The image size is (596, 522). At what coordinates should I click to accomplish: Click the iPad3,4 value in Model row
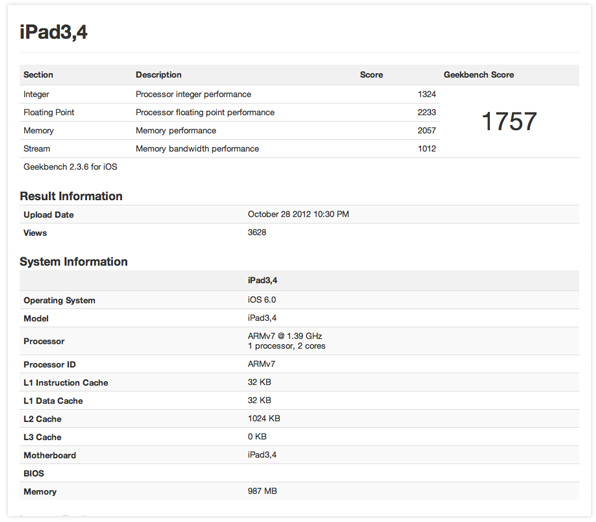click(262, 318)
